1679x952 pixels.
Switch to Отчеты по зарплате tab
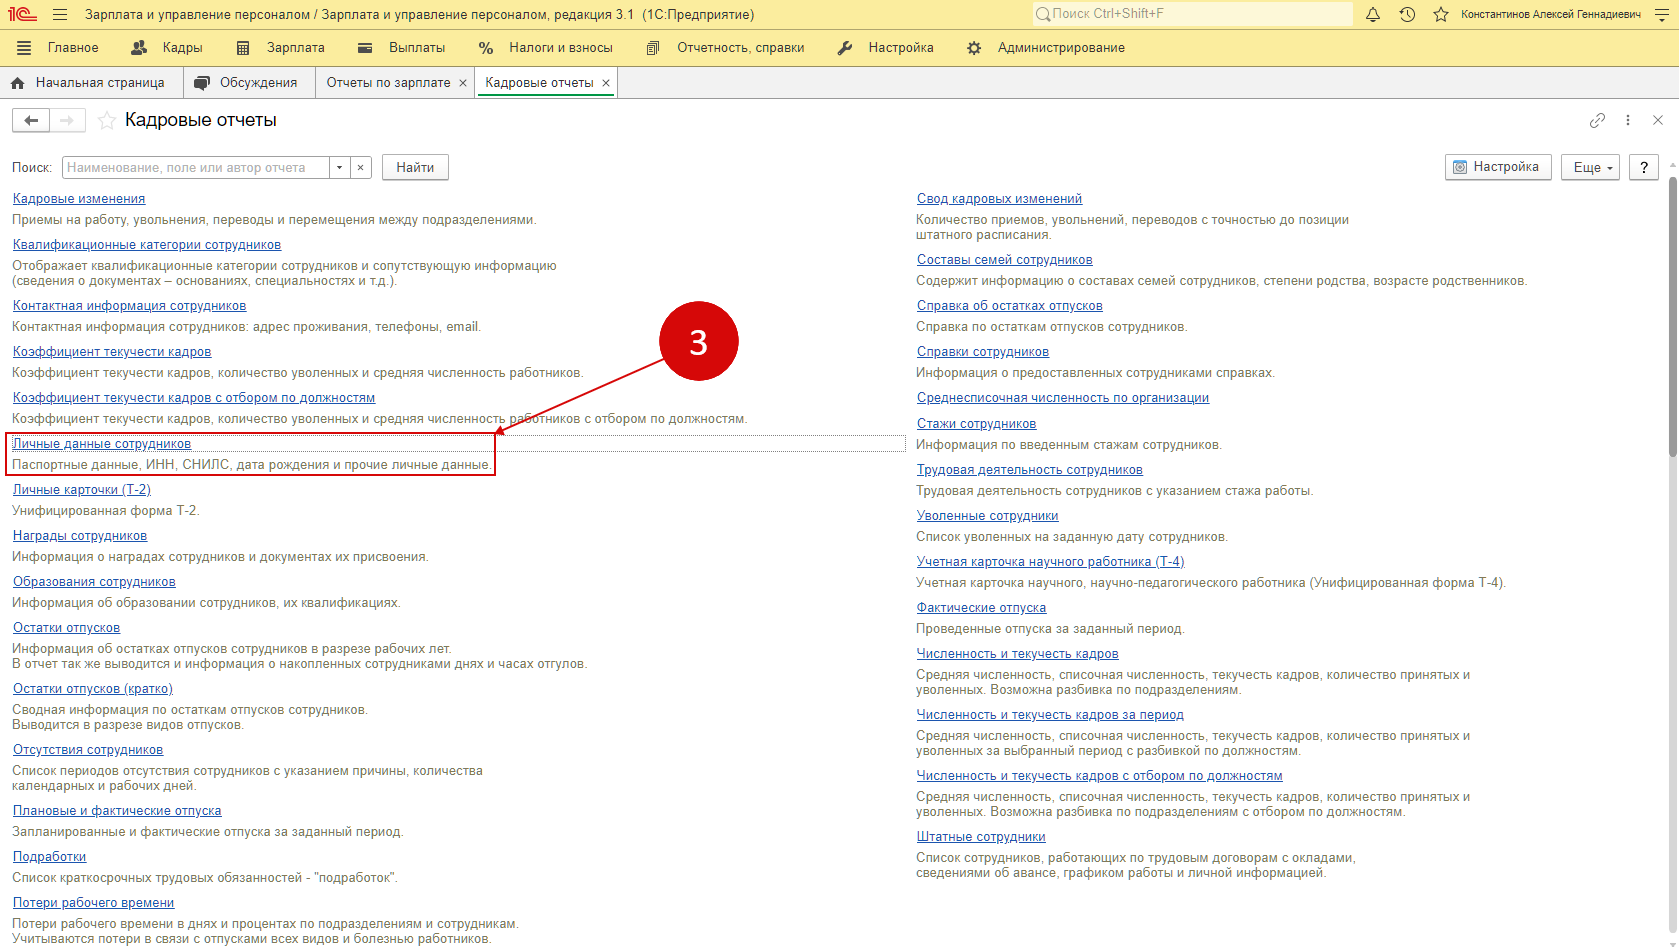coord(389,83)
